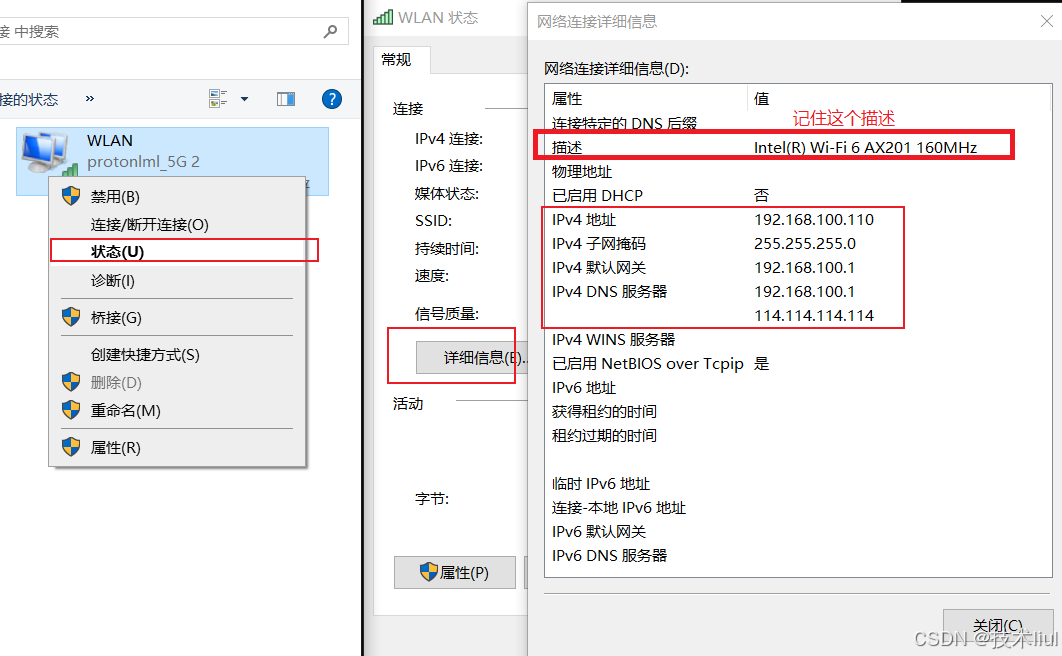Click the 属性(P) button in WLAN 状态
The width and height of the screenshot is (1062, 656).
[454, 573]
